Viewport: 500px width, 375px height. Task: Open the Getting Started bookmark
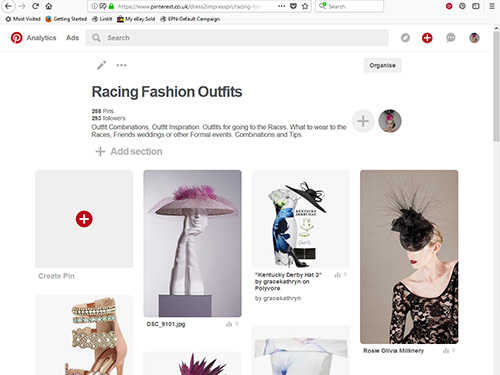pyautogui.click(x=66, y=19)
